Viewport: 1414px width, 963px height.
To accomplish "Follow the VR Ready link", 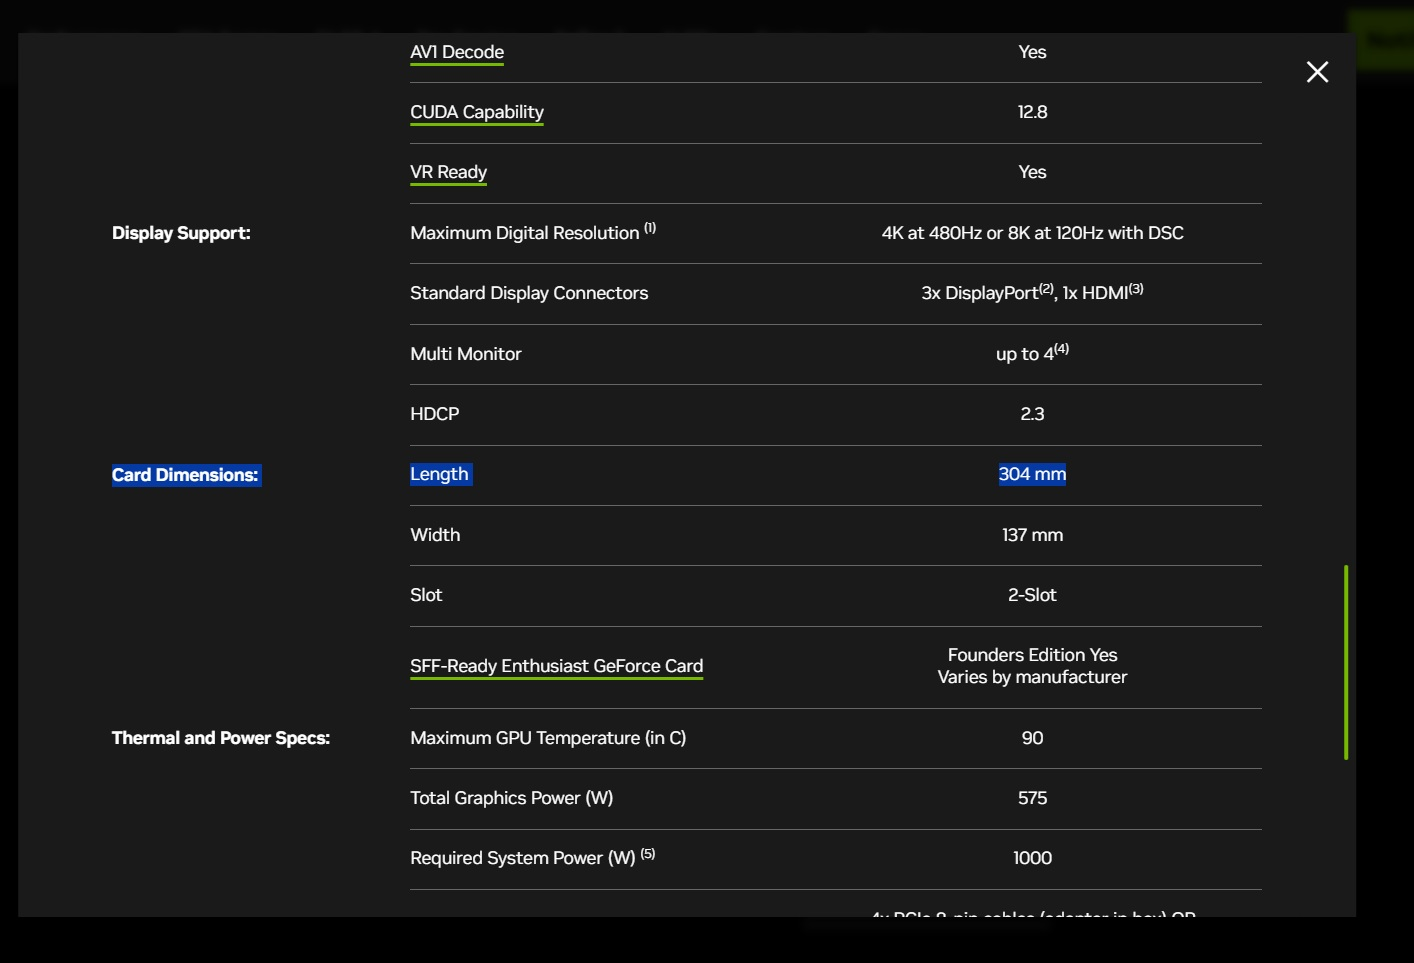I will 448,172.
